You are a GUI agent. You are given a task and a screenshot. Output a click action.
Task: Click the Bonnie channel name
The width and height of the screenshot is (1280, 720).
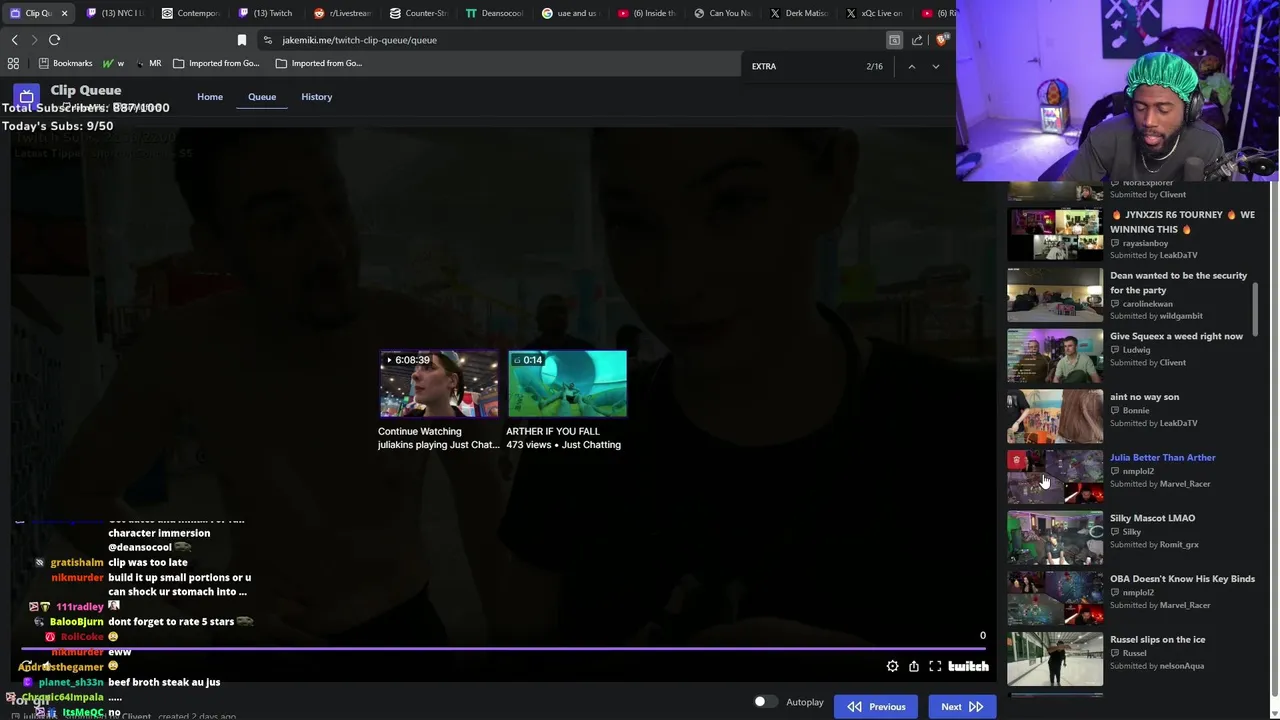(x=1136, y=411)
